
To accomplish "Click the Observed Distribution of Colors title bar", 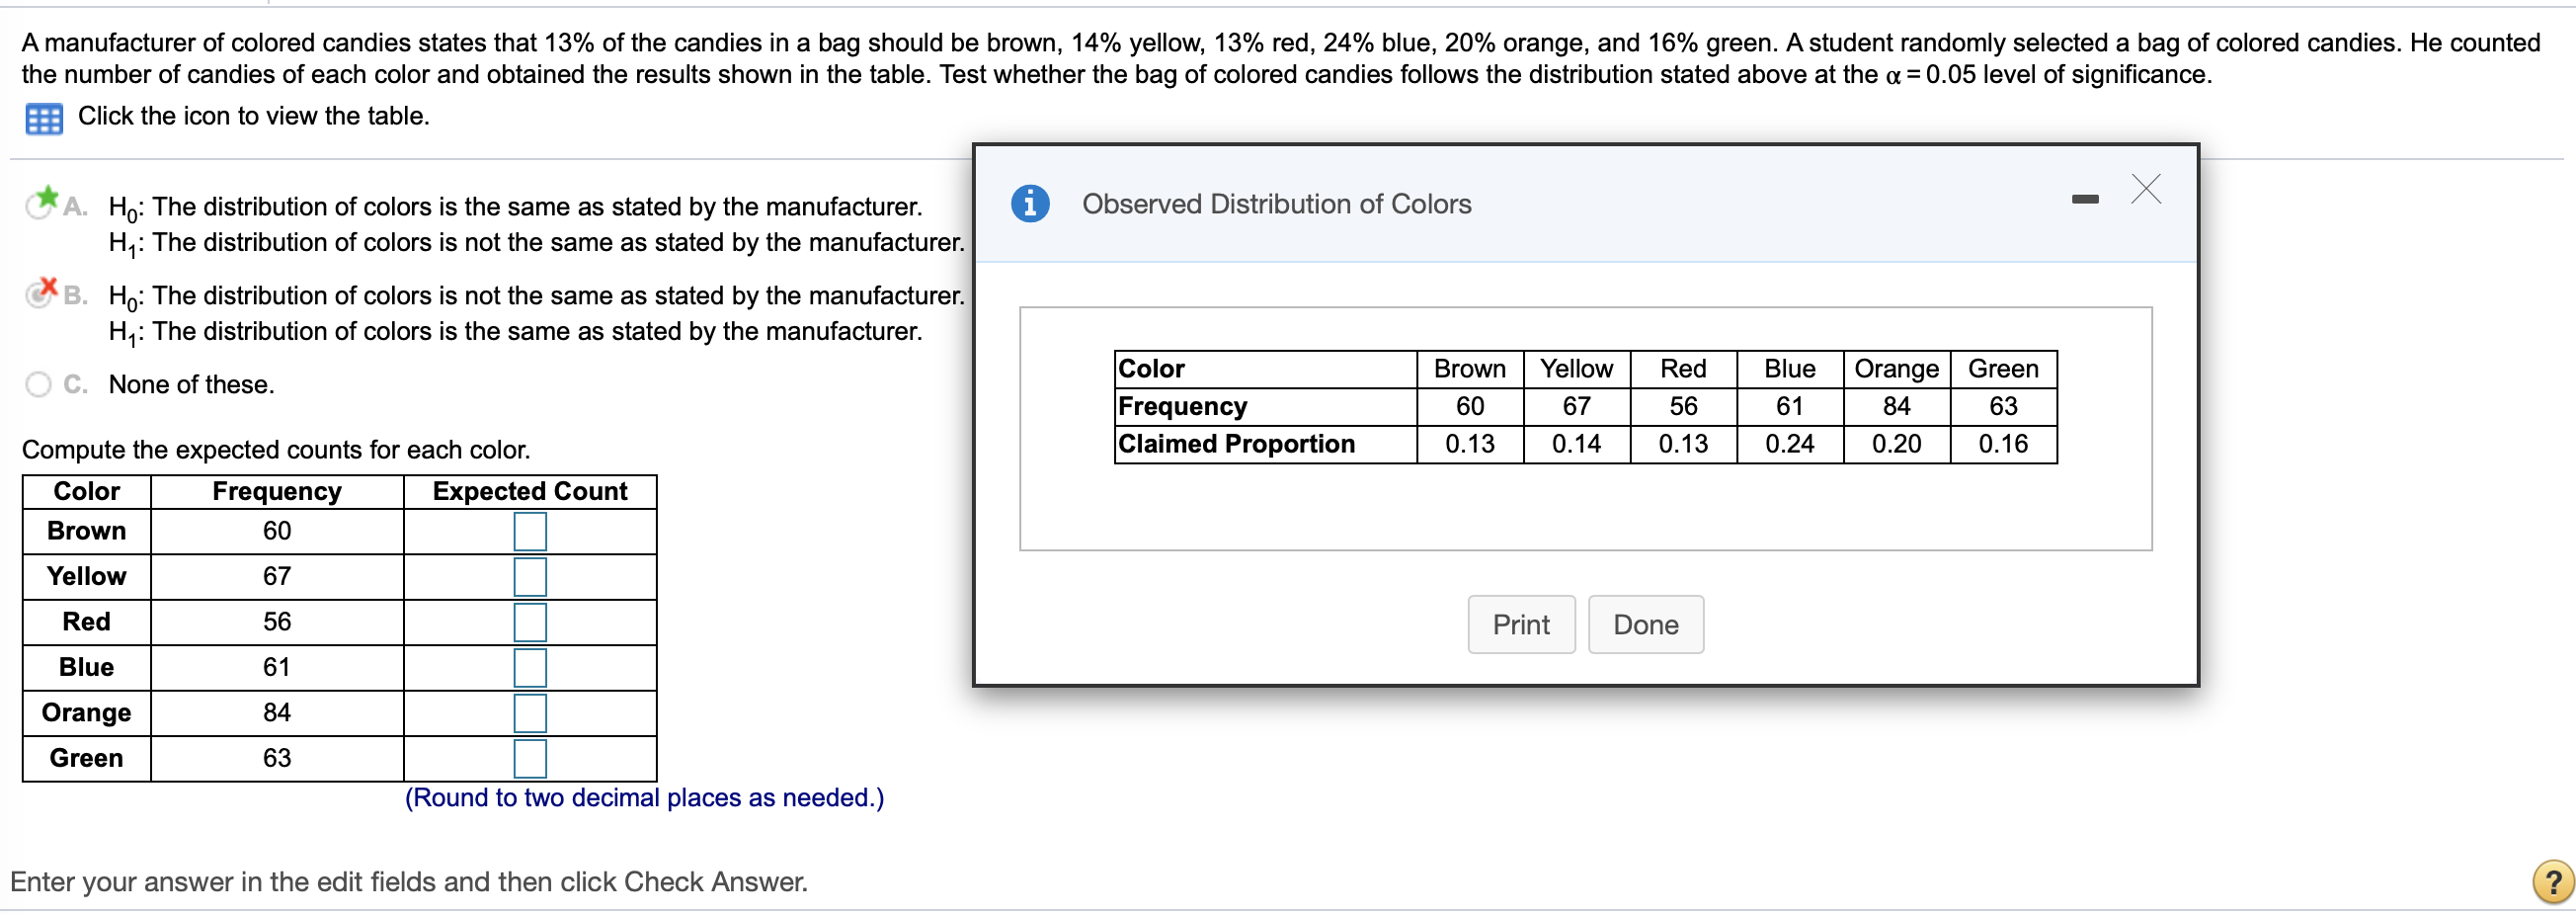I will [1276, 204].
